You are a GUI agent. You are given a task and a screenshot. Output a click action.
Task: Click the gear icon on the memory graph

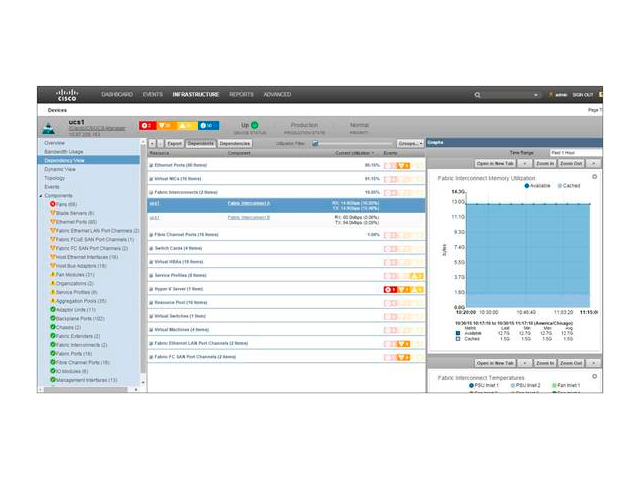click(595, 176)
